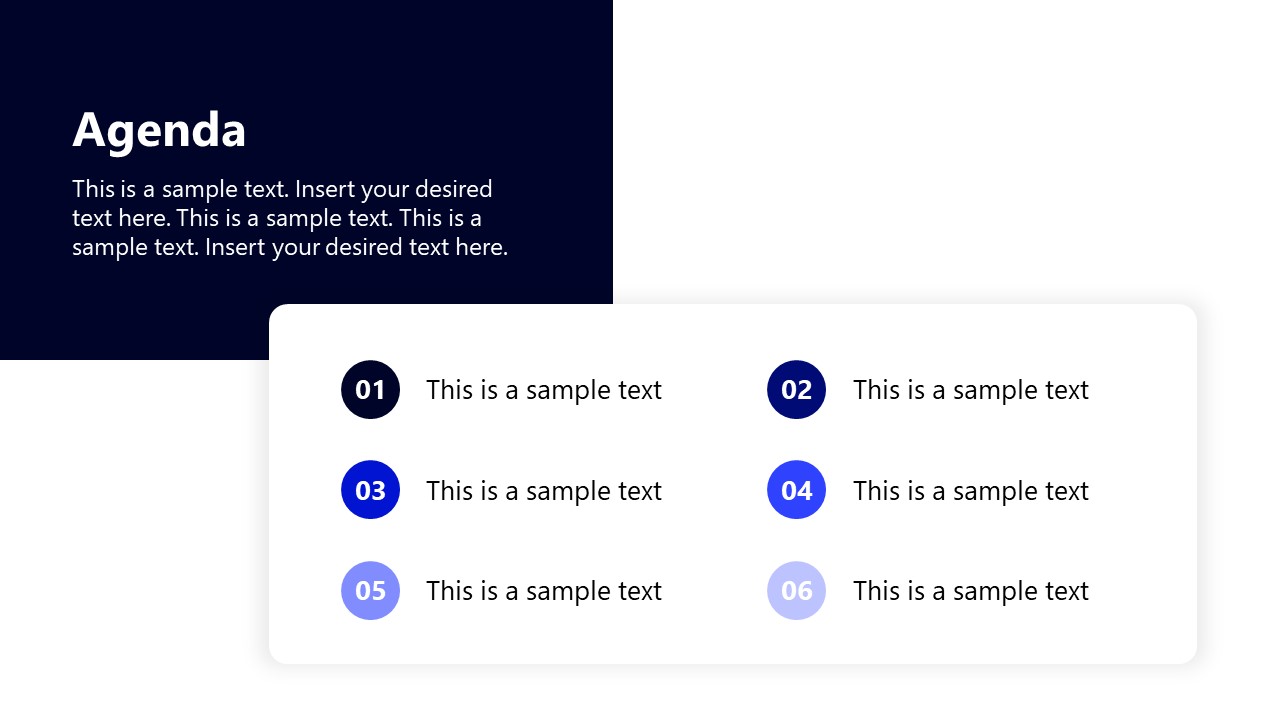Select the 02 numbered circle badge
The width and height of the screenshot is (1280, 720).
coord(796,390)
